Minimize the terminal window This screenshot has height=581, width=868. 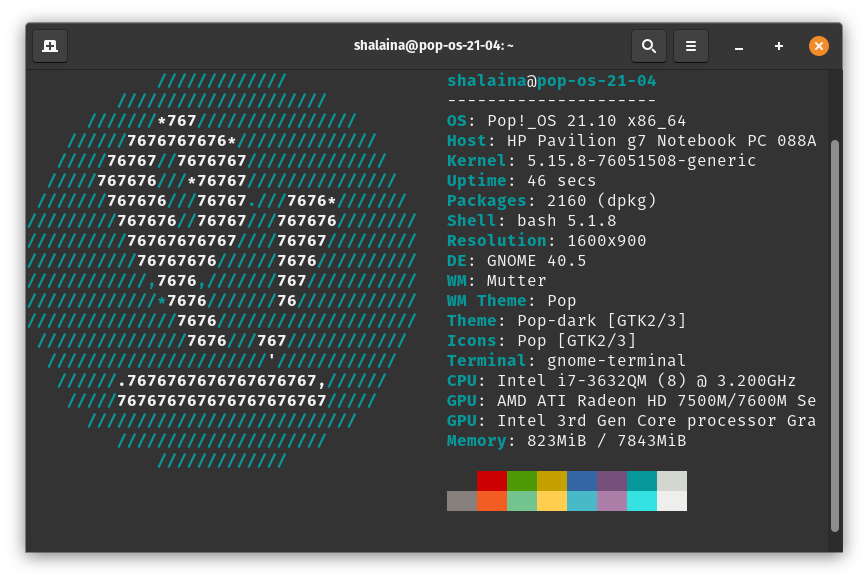(x=738, y=46)
